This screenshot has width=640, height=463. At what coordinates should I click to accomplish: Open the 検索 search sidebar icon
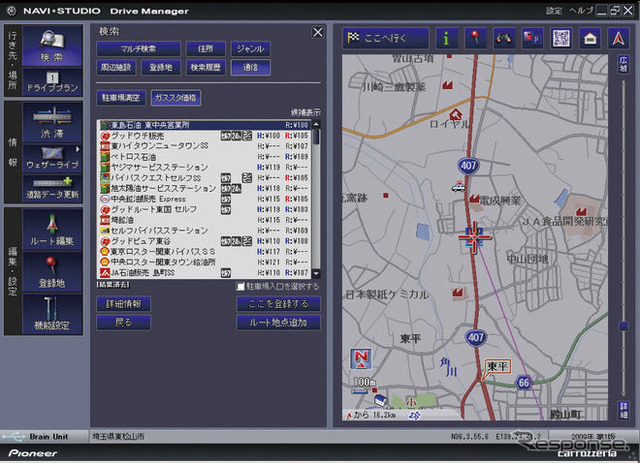coord(52,46)
